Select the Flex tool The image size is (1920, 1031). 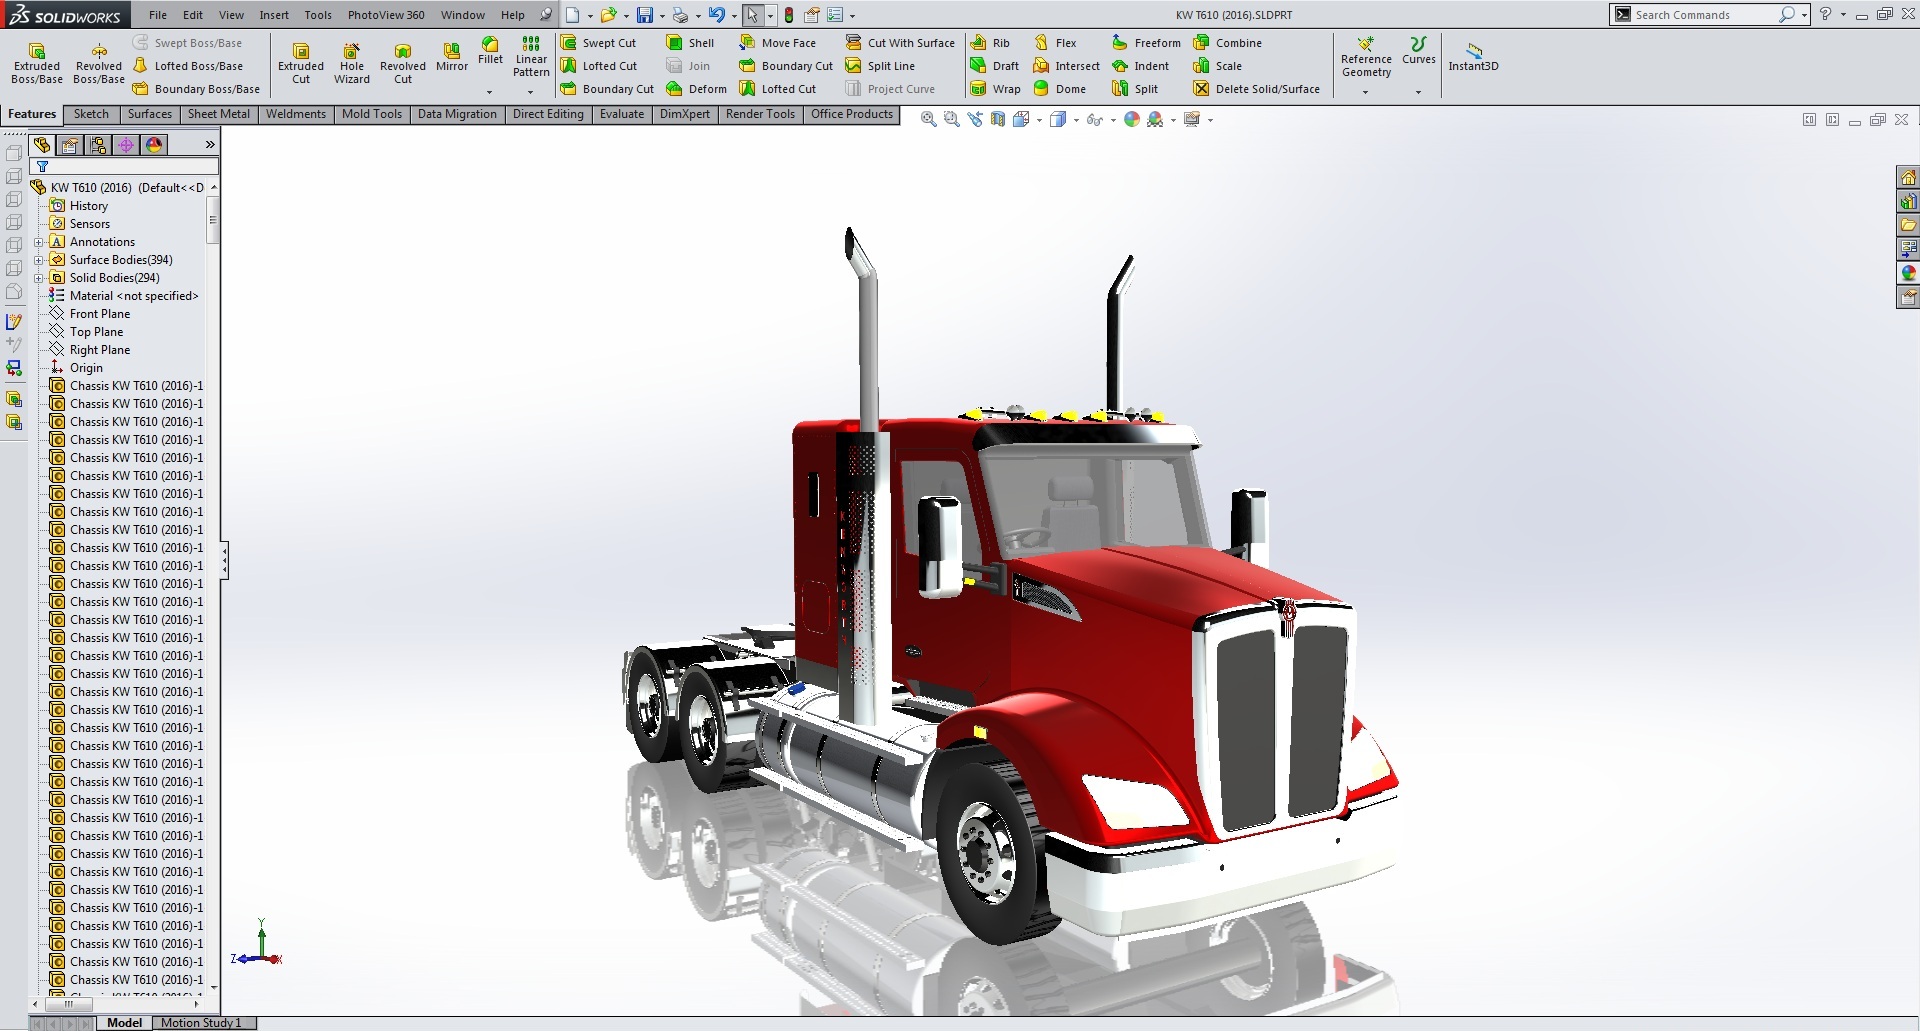(1055, 43)
